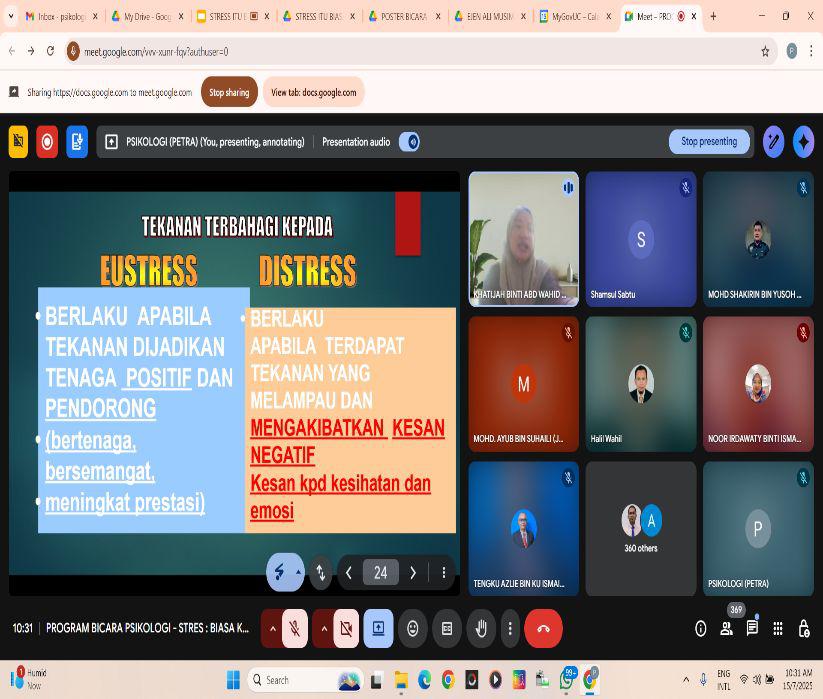Expand the microphone audio settings arrow
Viewport: 823px width, 699px height.
tap(272, 629)
